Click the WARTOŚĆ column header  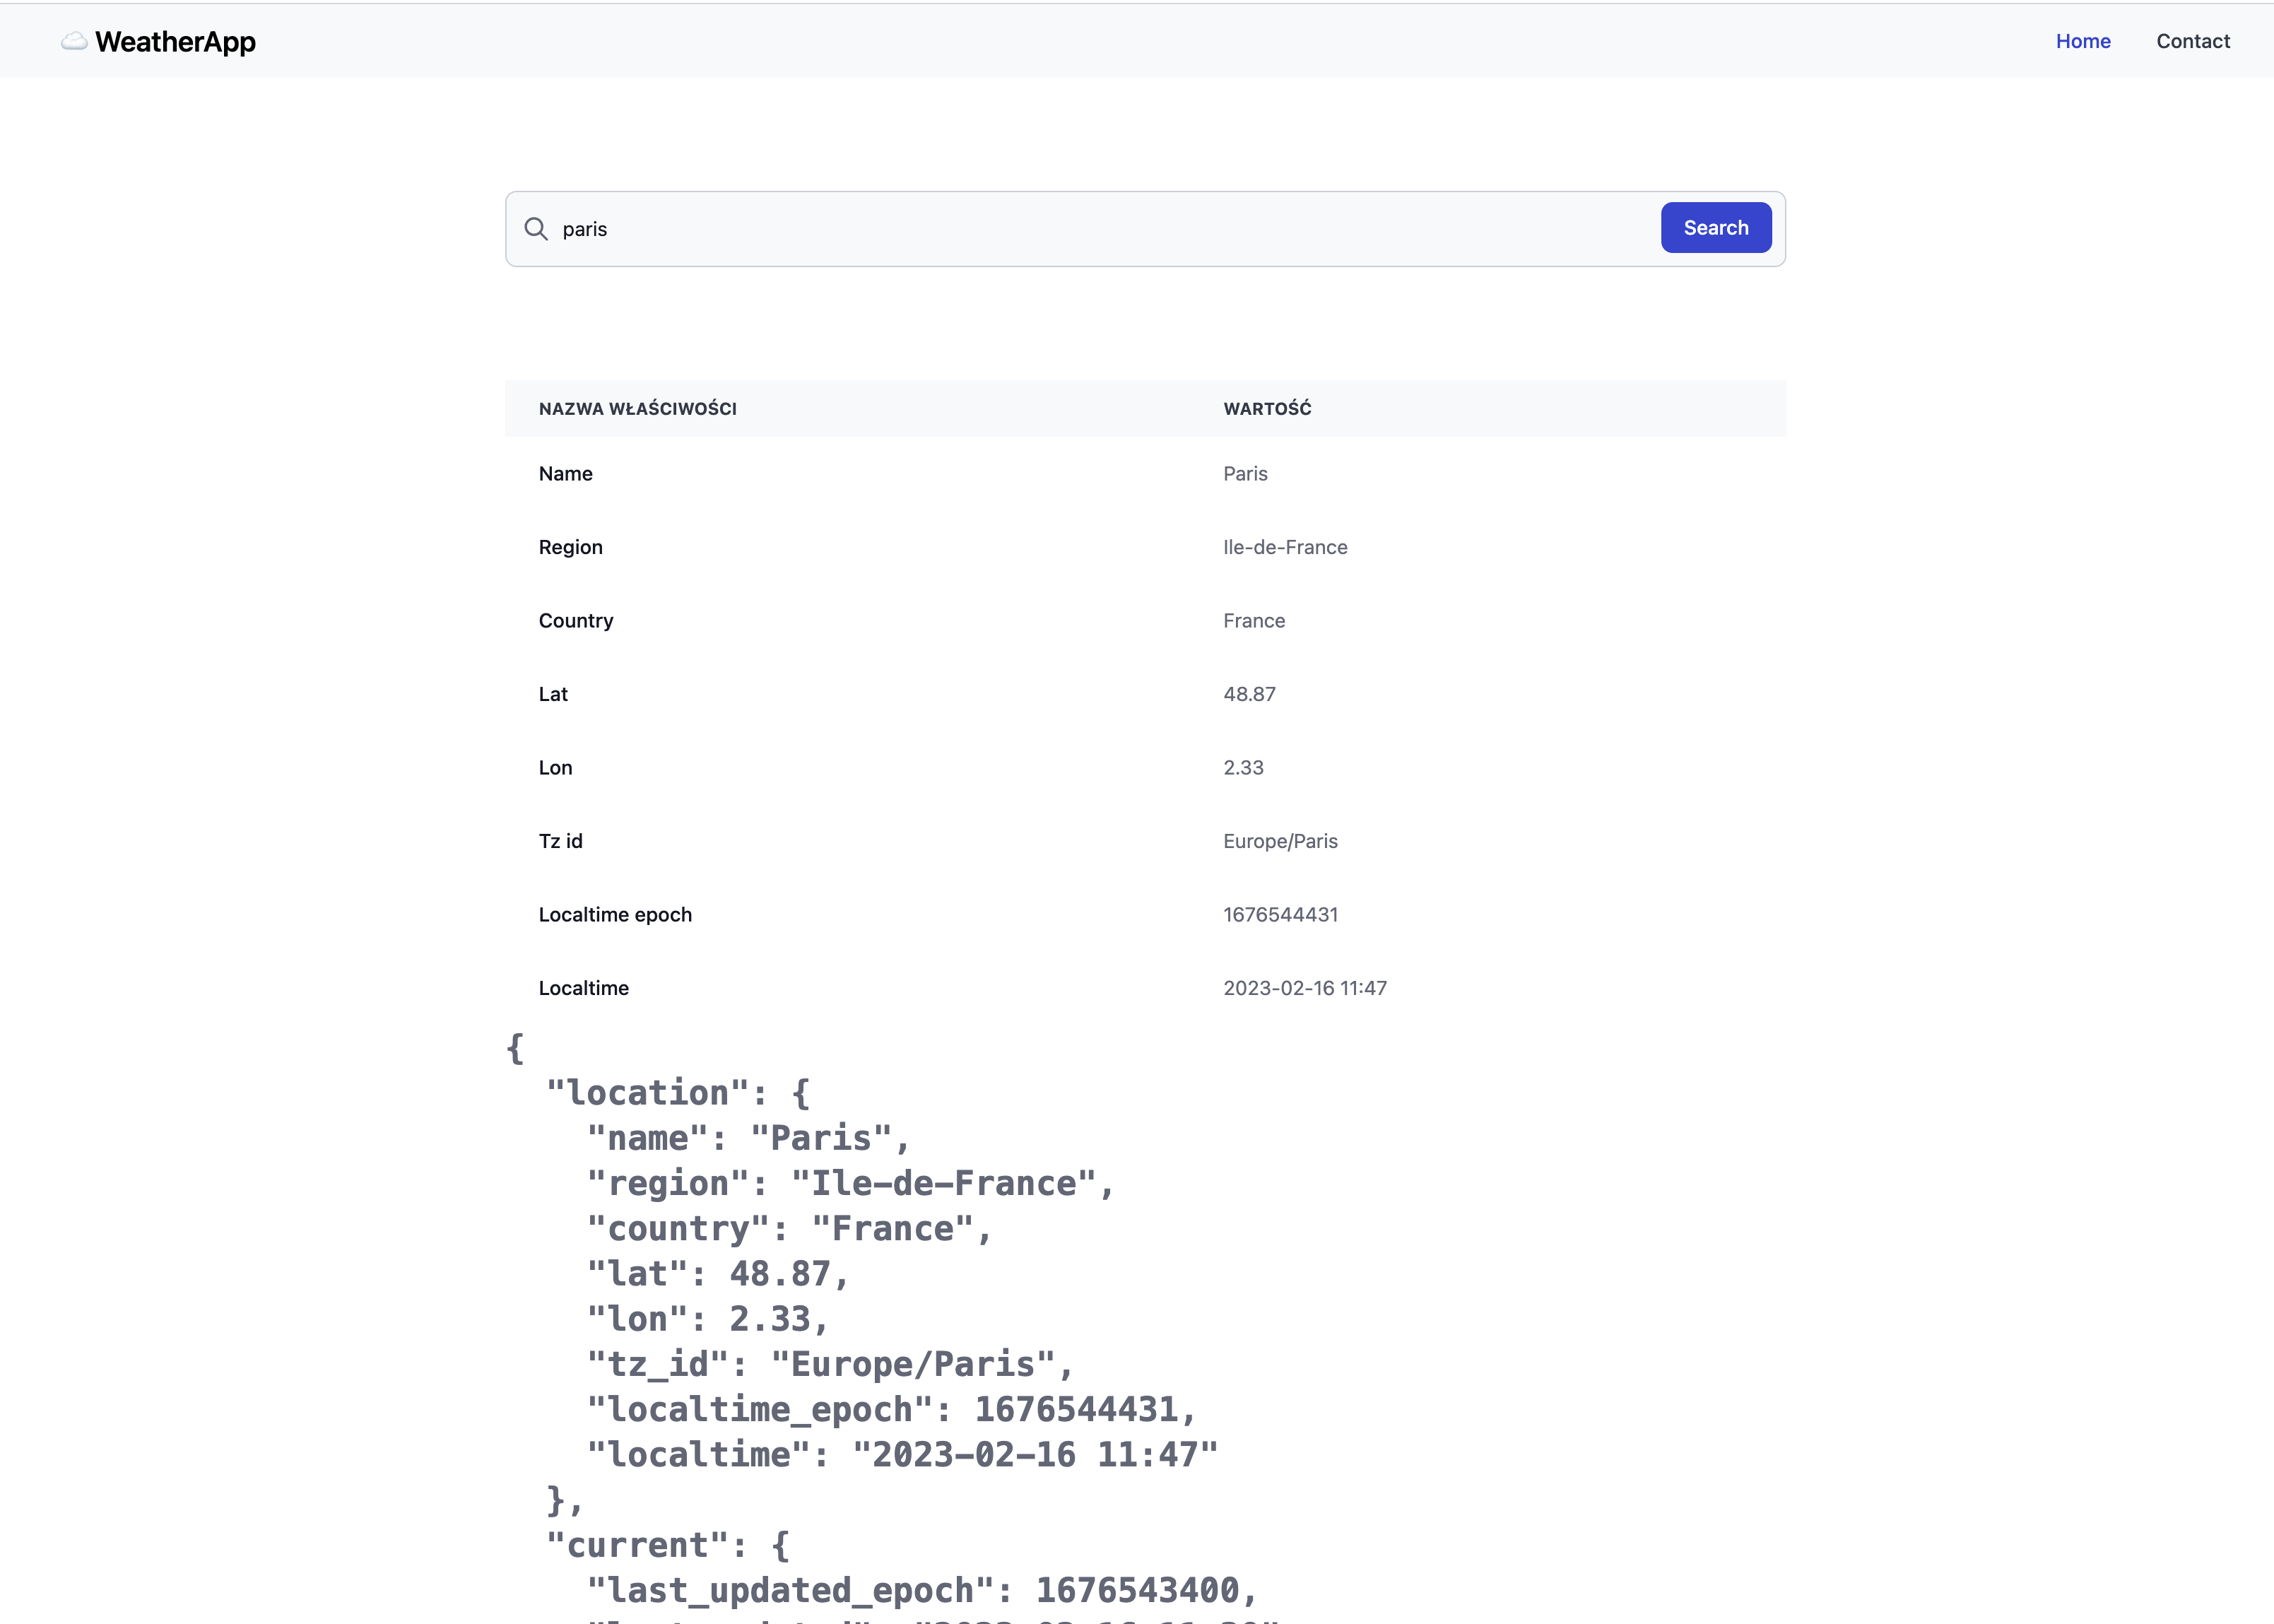pos(1267,408)
